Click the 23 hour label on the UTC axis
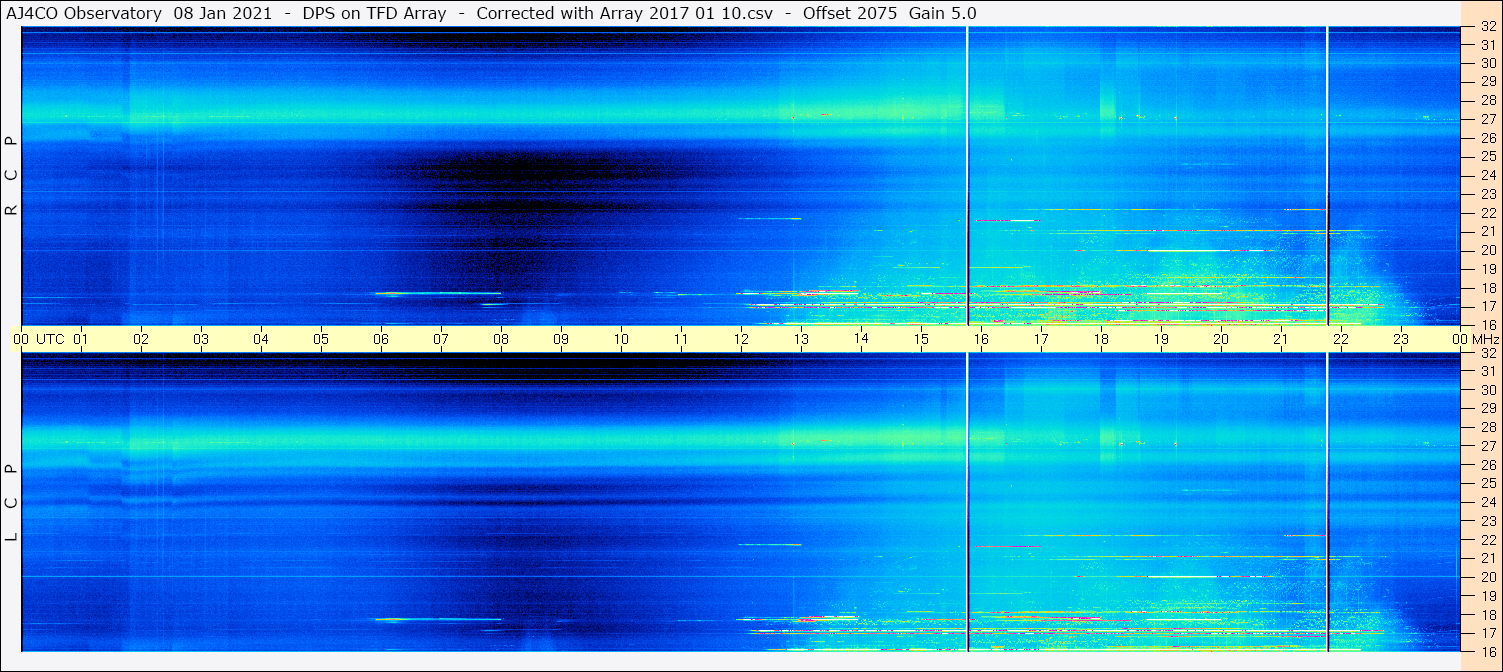The width and height of the screenshot is (1503, 672). pos(1401,339)
